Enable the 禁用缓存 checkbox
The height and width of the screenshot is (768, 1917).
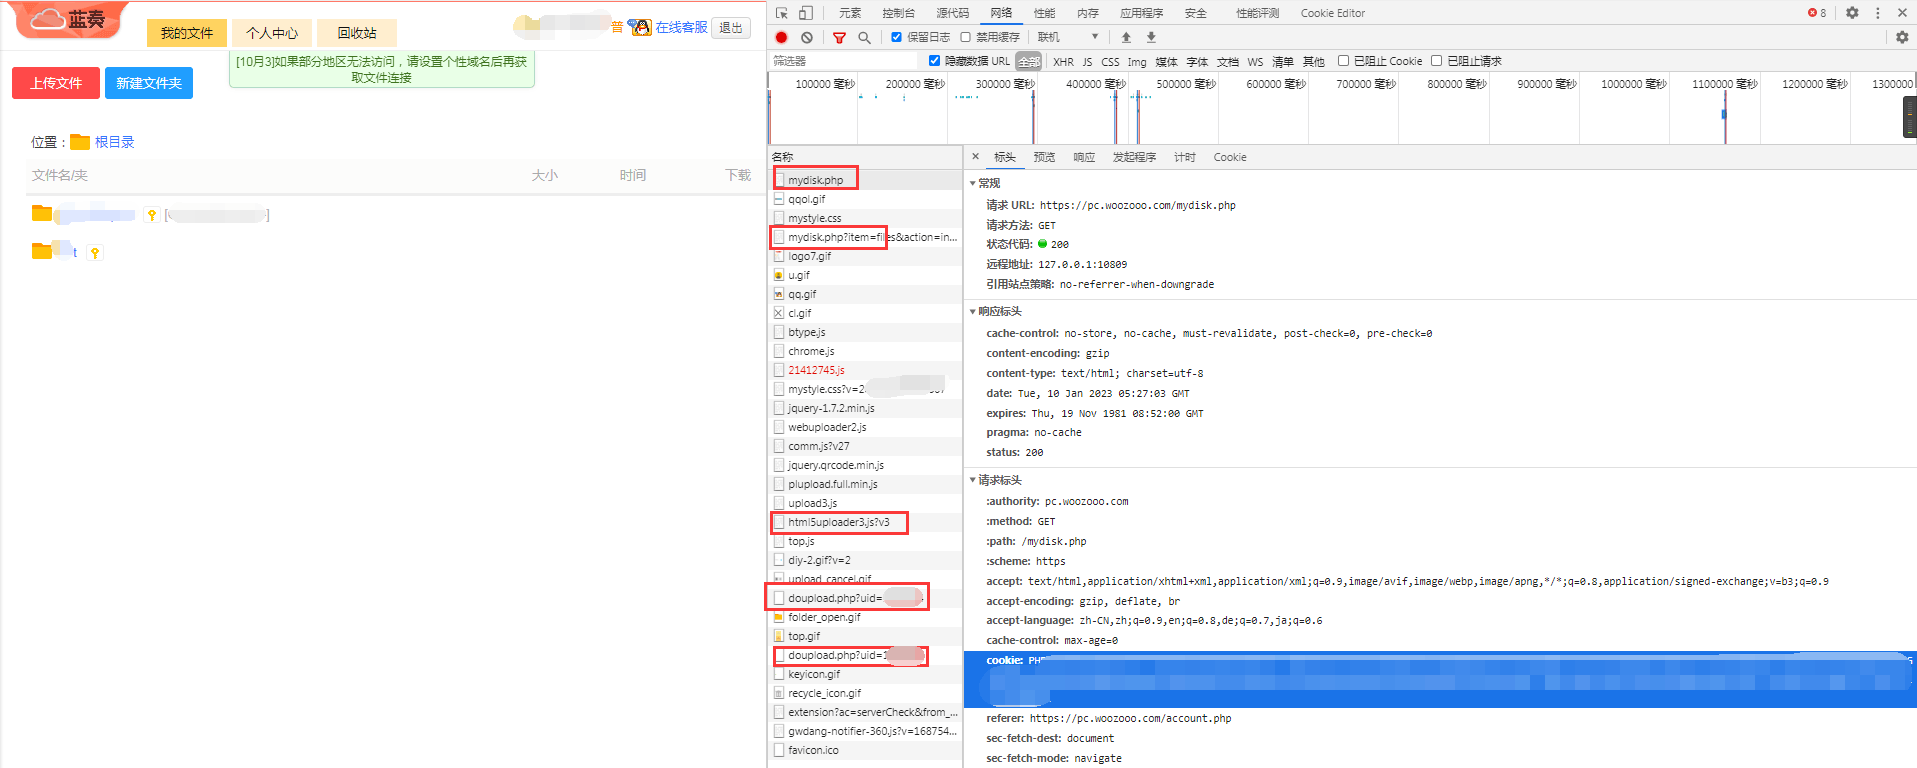966,37
